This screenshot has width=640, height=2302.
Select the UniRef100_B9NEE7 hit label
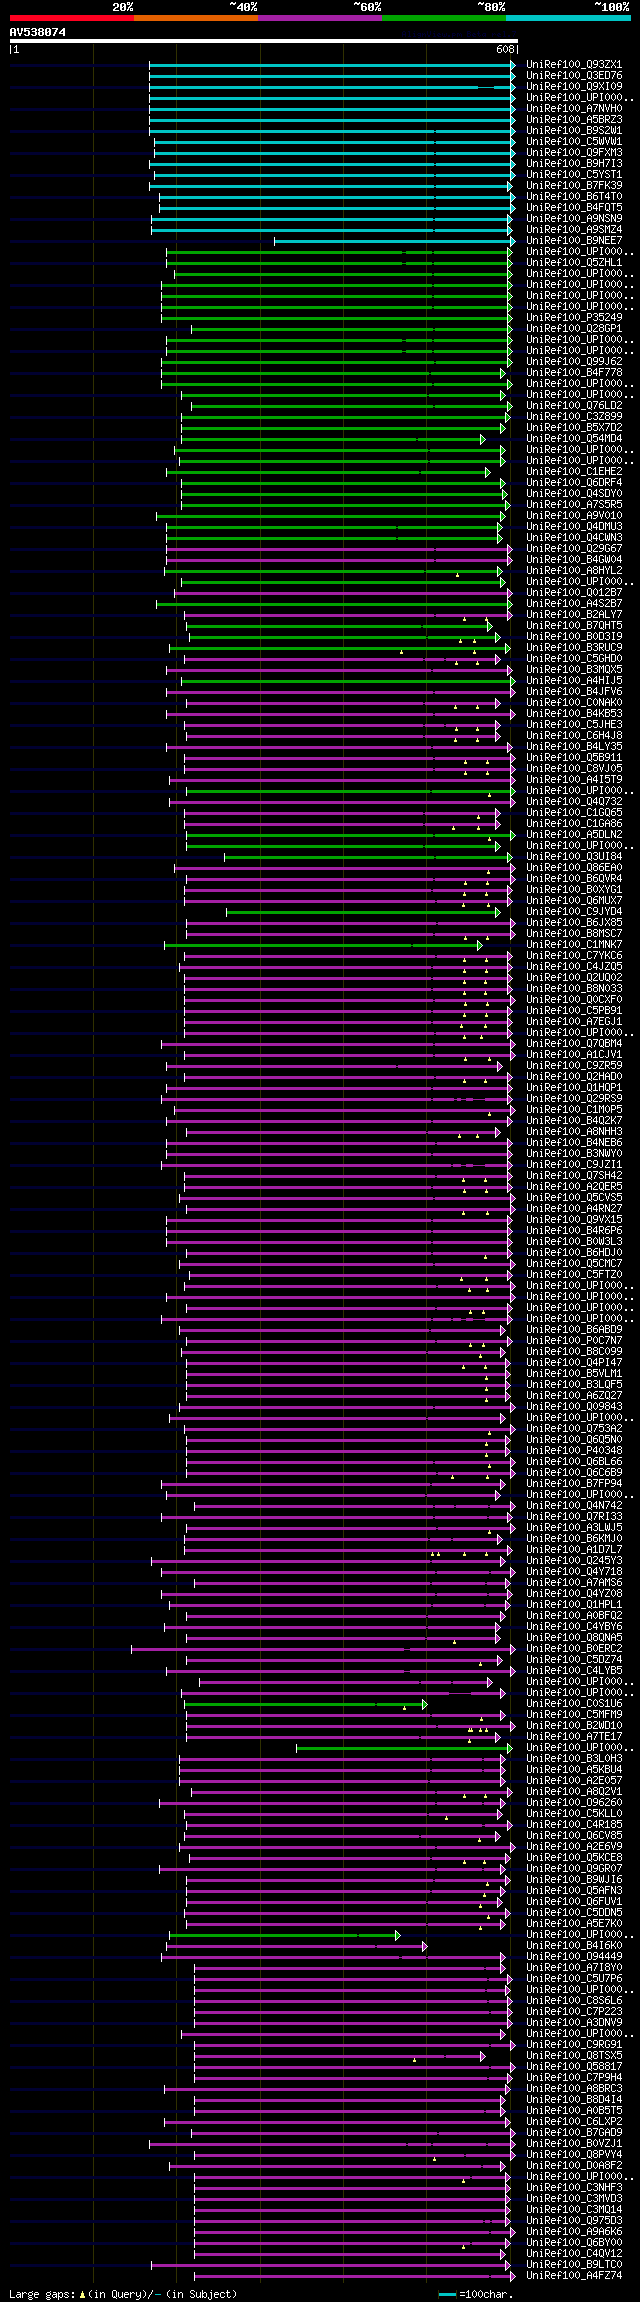coord(574,241)
